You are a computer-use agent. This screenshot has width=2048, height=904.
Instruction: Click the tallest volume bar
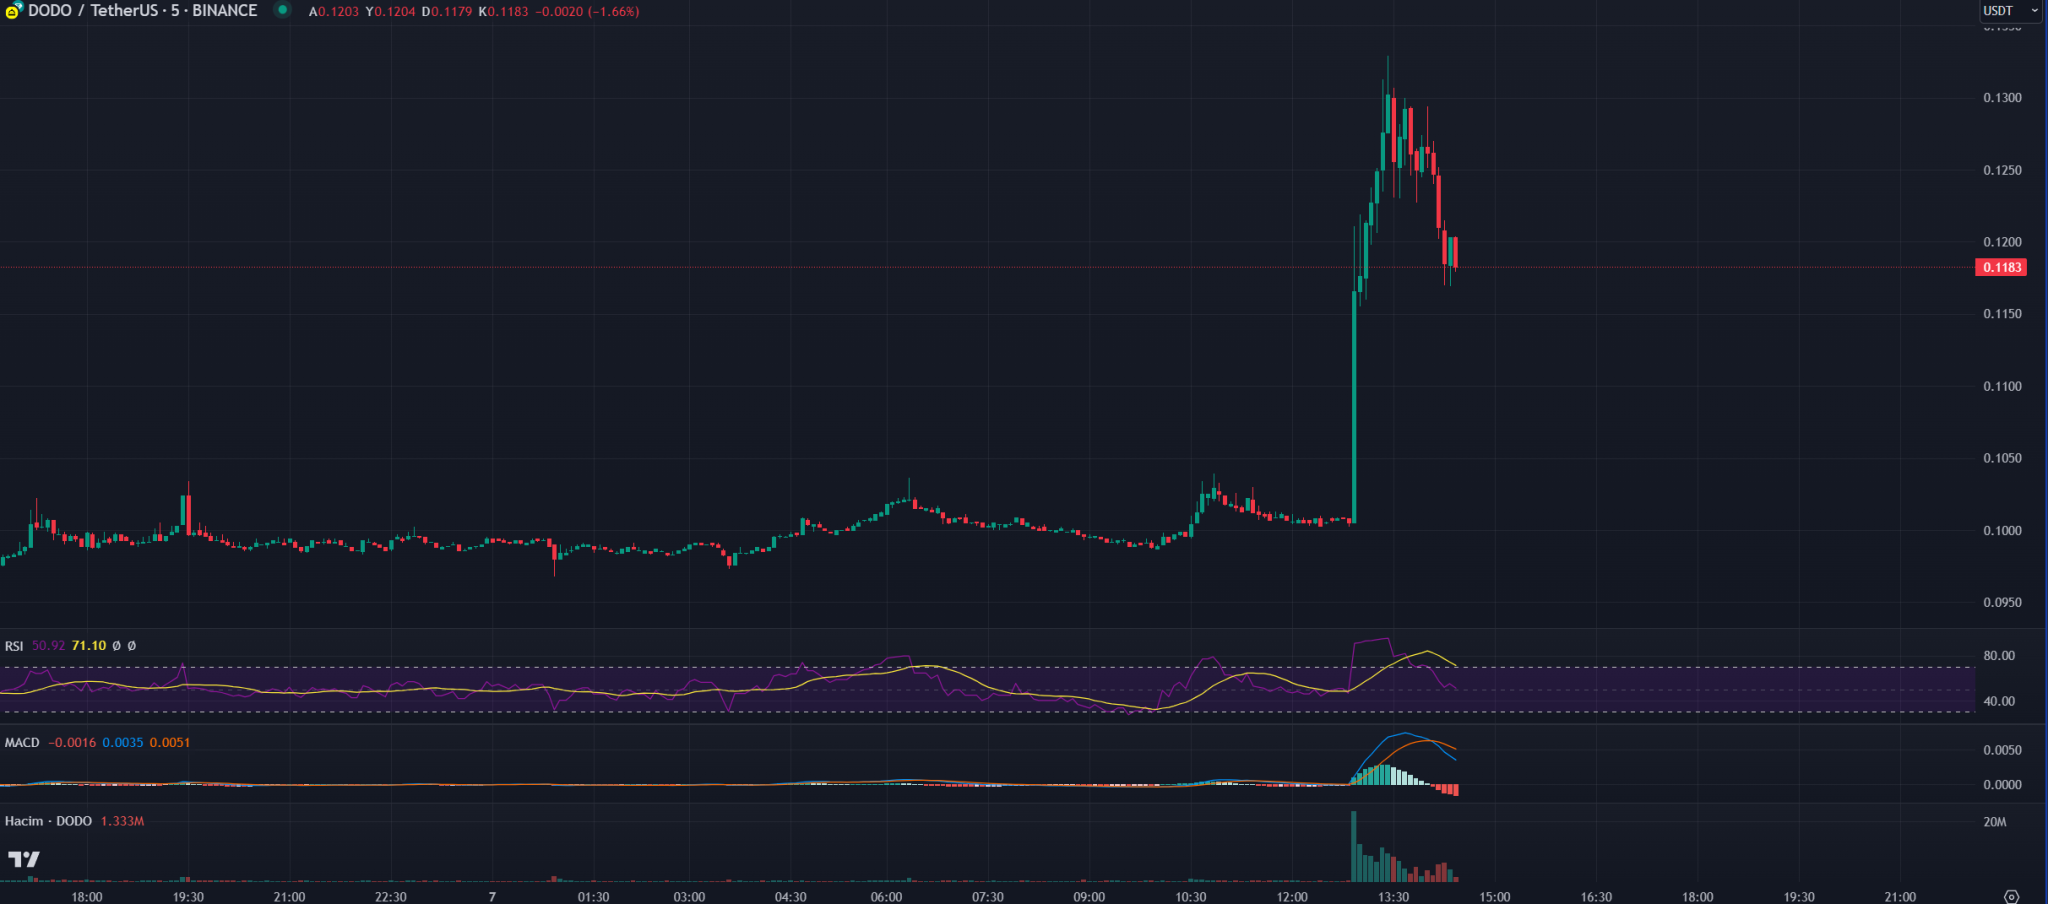[1354, 846]
